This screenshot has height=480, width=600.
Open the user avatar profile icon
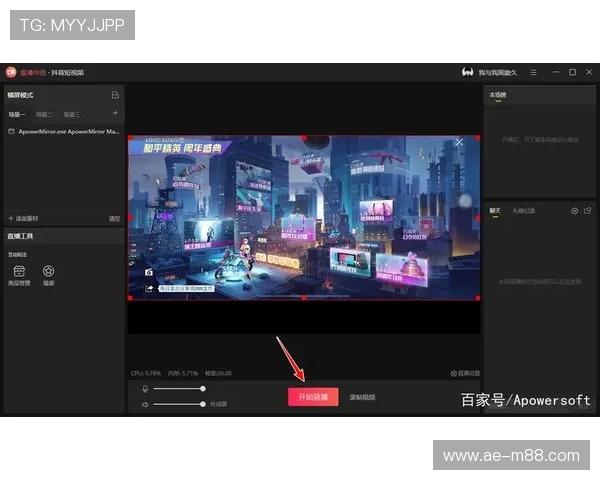click(x=467, y=72)
